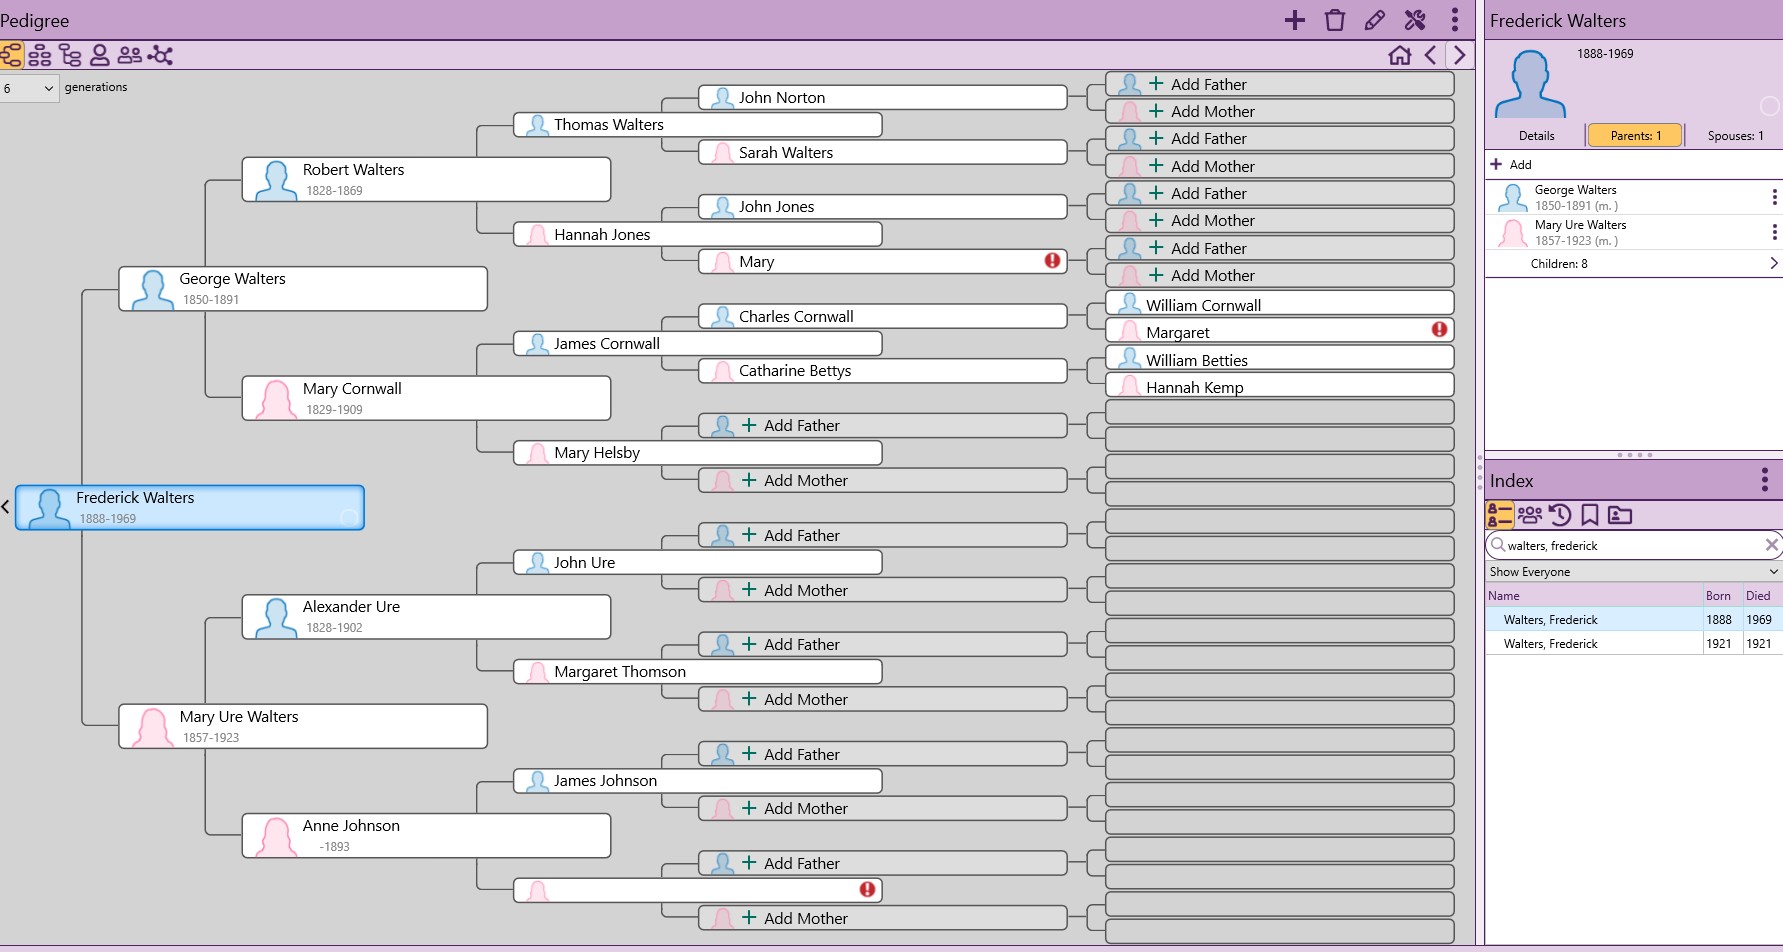
Task: Open the generations count dropdown
Action: click(29, 88)
